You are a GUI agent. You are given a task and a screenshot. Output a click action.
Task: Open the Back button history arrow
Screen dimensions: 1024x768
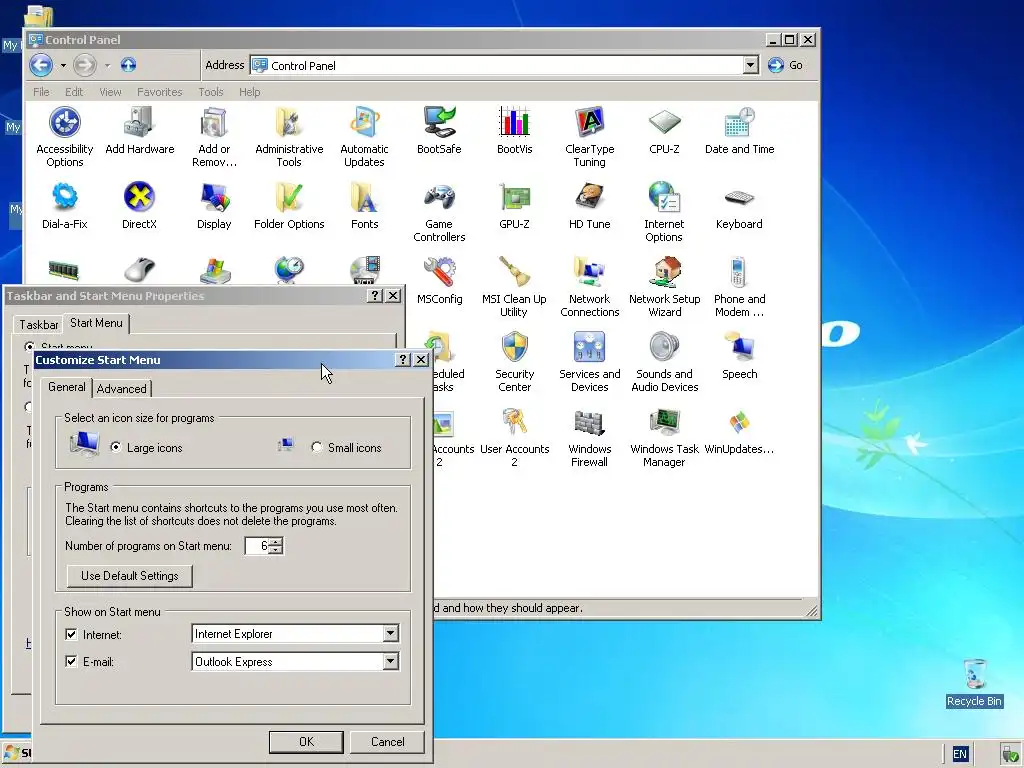pos(63,65)
